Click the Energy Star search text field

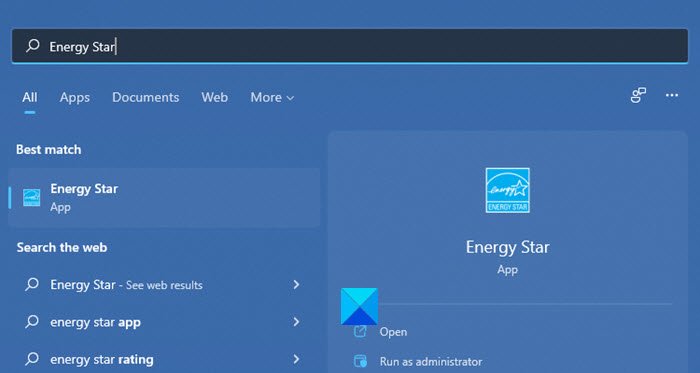coord(350,46)
